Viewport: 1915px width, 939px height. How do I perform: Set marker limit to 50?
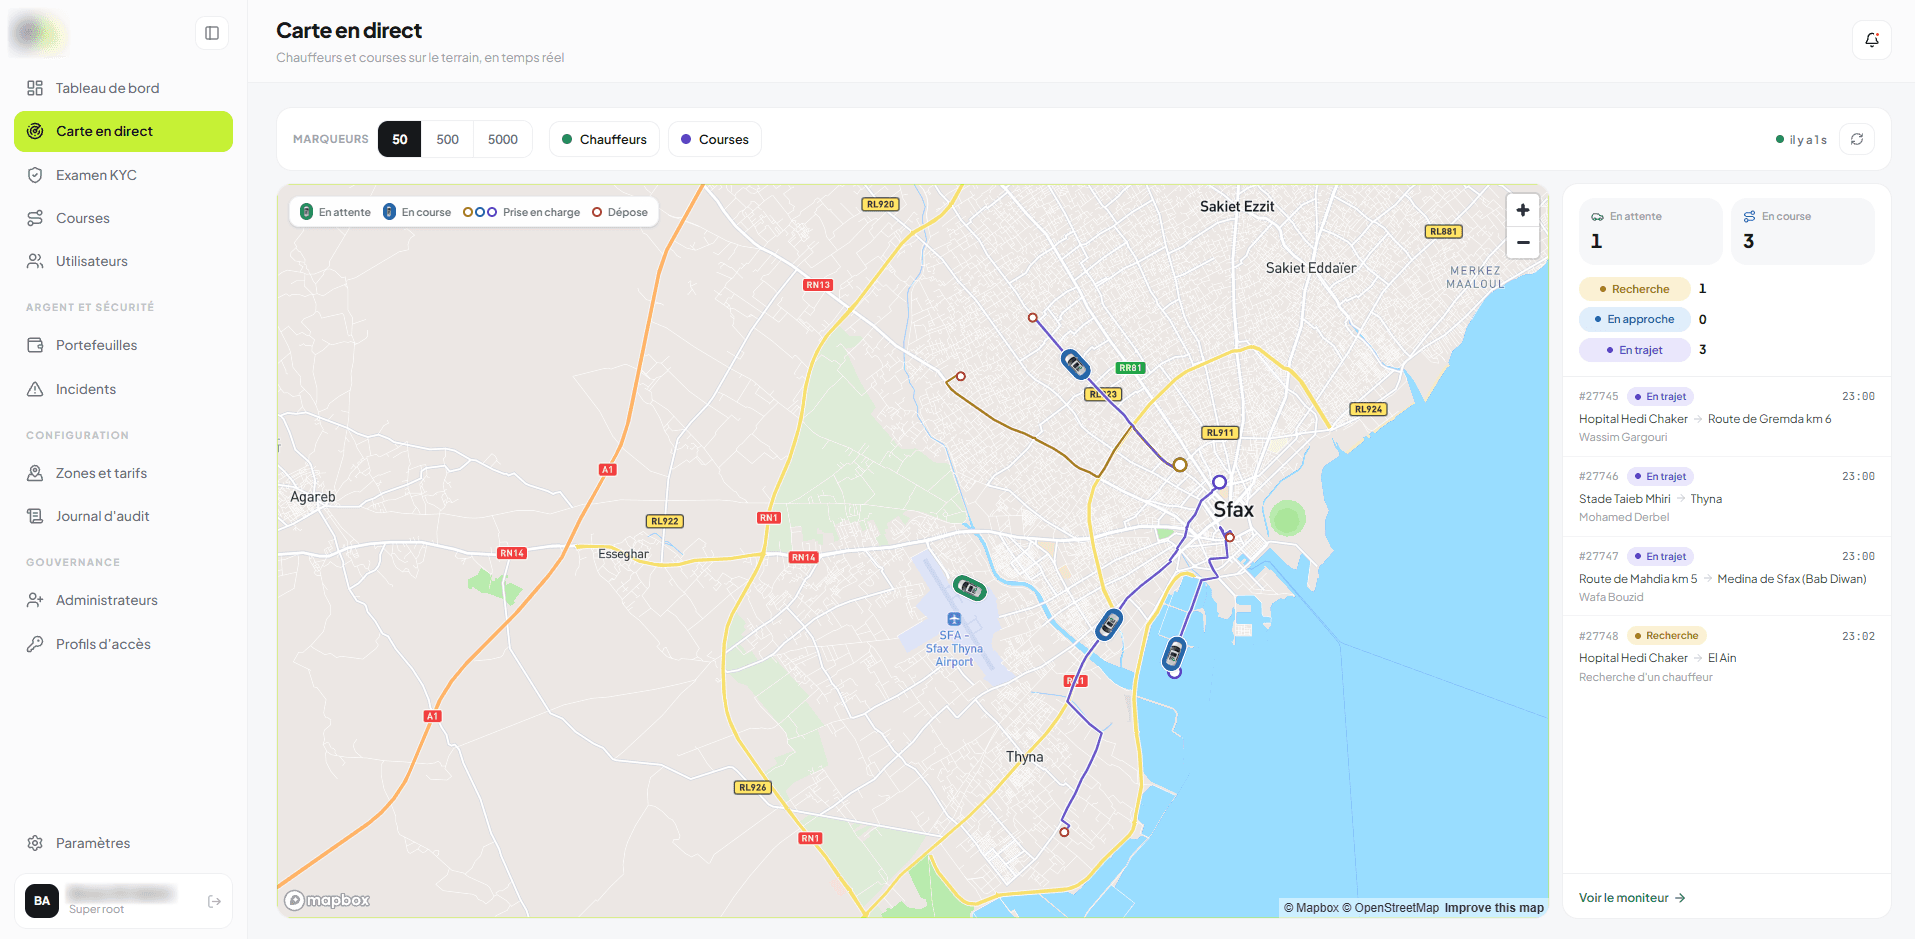pos(399,139)
